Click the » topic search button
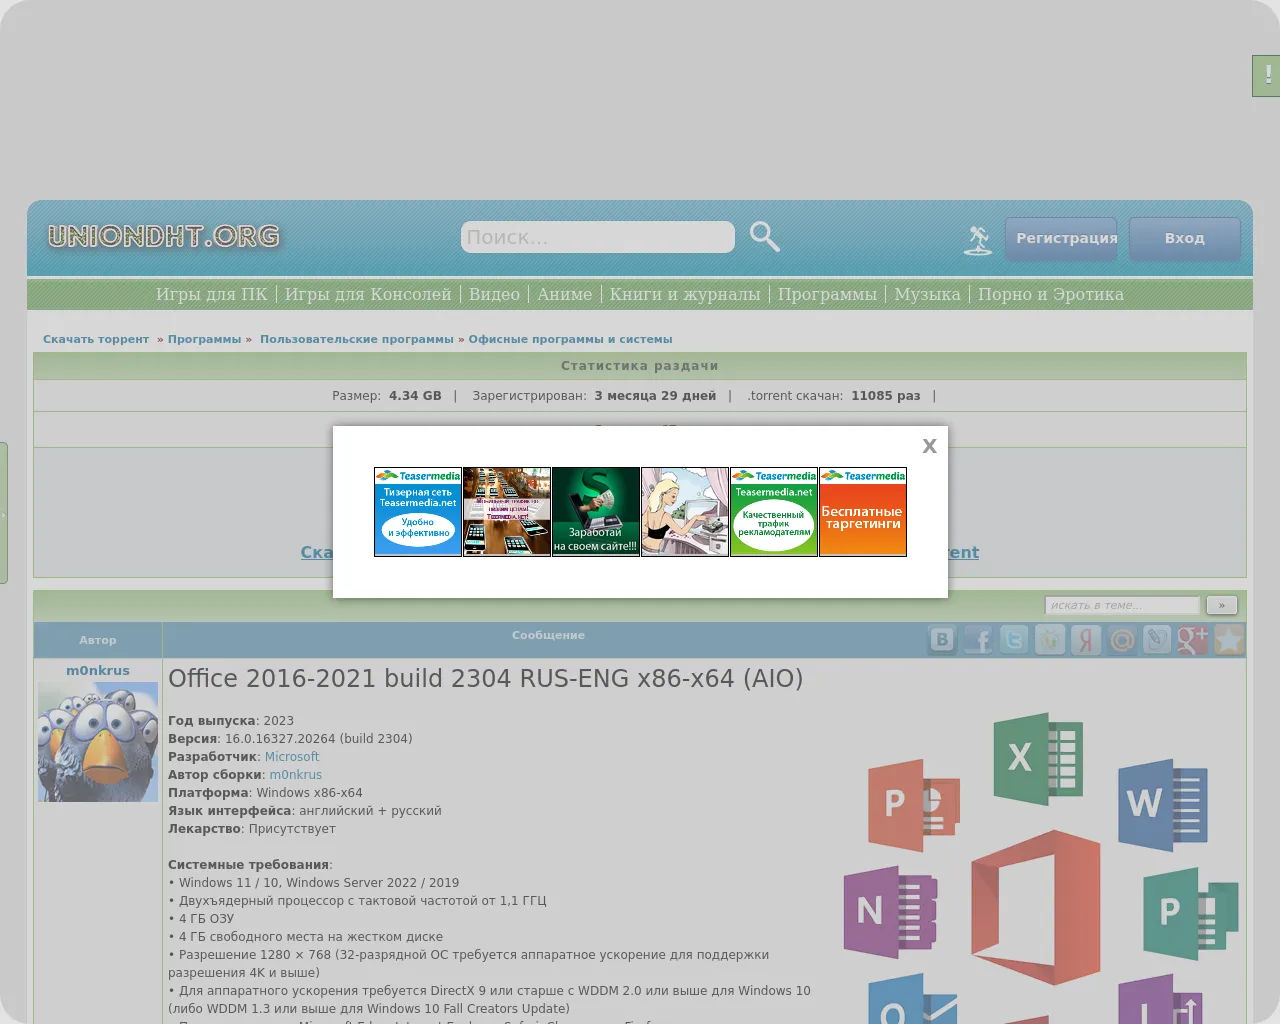The image size is (1280, 1024). [x=1222, y=605]
